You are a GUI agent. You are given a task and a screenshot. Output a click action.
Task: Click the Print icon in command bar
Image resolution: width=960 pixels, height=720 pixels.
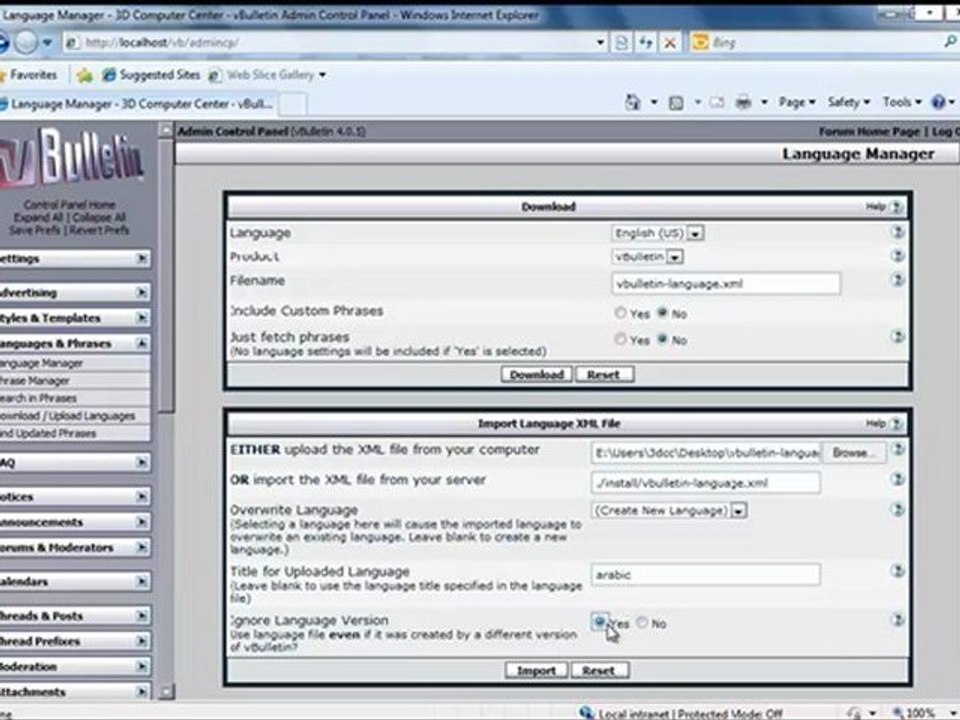743,102
